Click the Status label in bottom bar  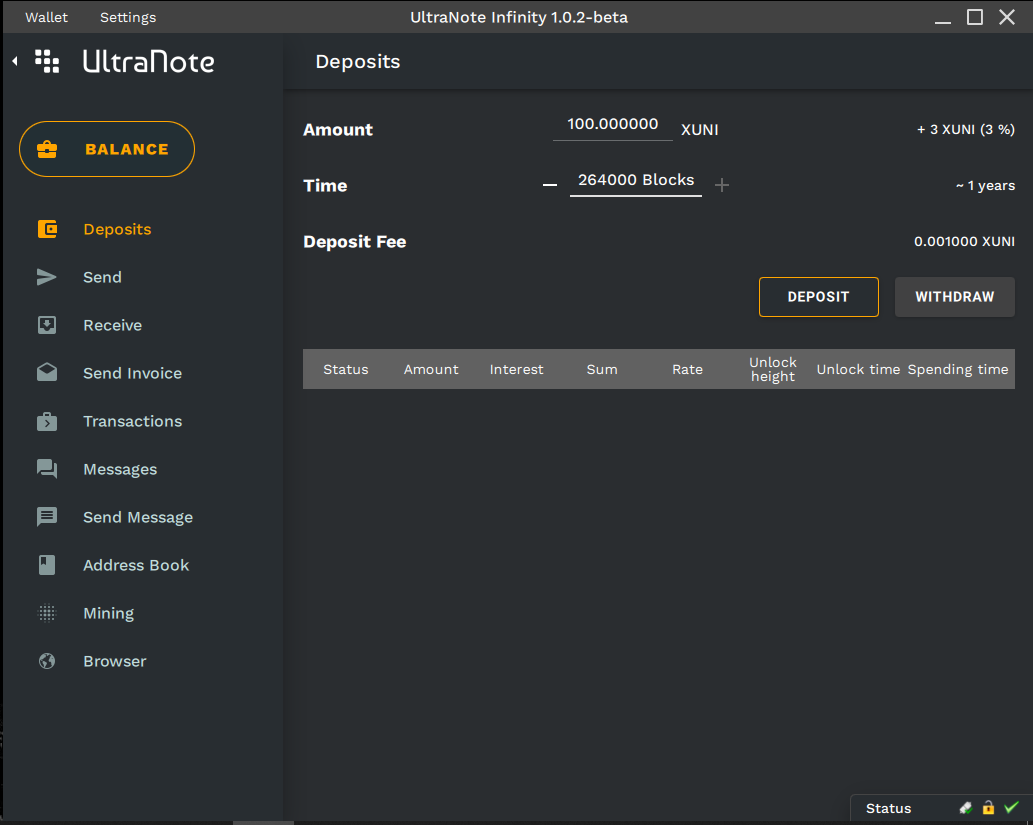888,809
